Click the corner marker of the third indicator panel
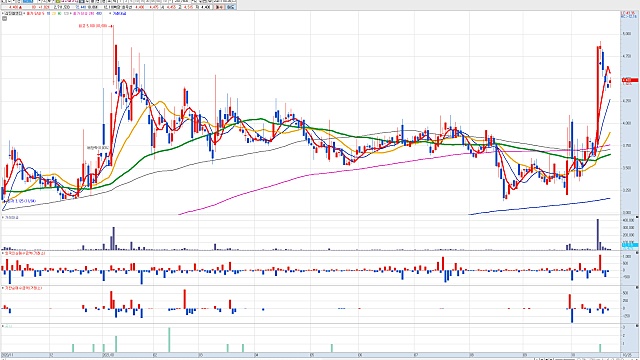This screenshot has width=640, height=360. click(637, 253)
